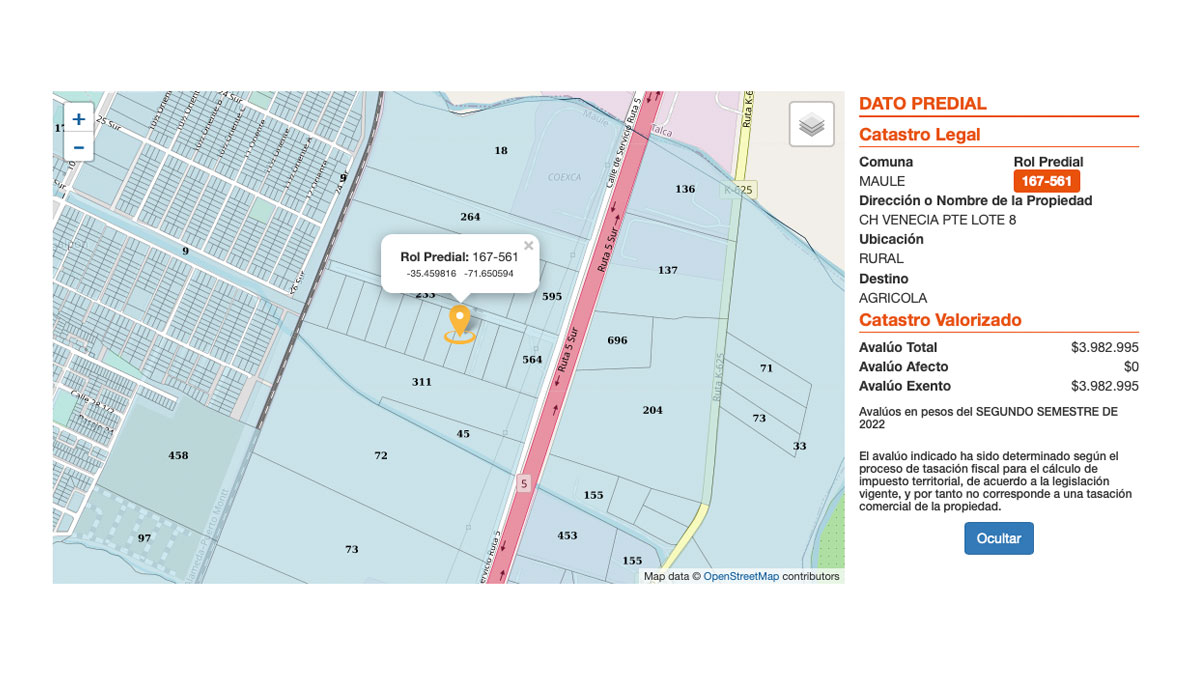Open the map layers selector

tap(811, 125)
